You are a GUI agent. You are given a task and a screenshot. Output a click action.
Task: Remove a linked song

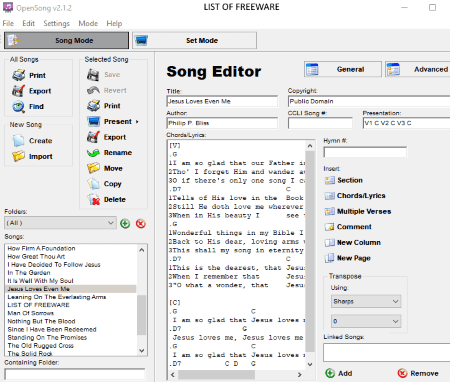[x=418, y=373]
